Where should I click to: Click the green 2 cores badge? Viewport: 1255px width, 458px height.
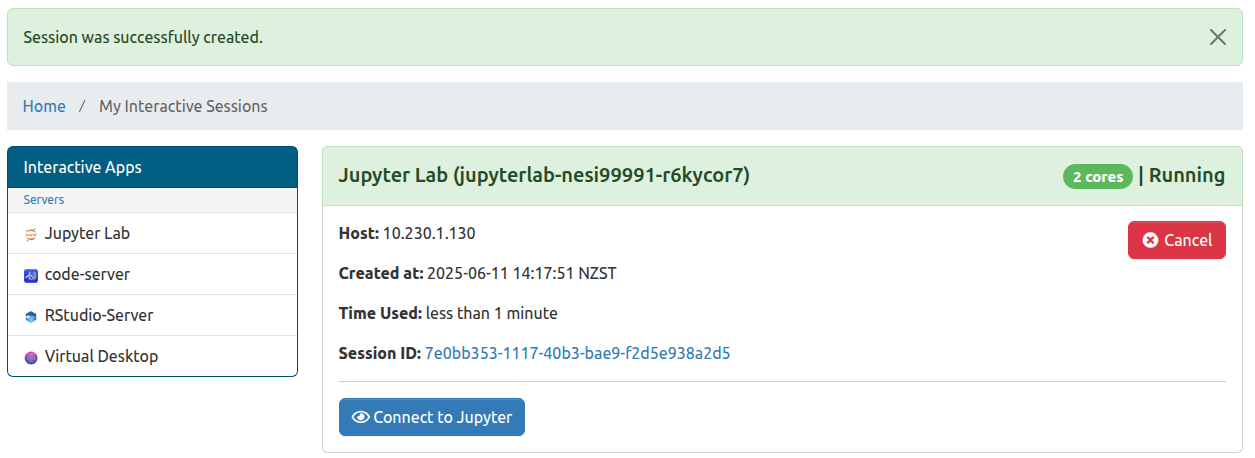click(x=1097, y=177)
